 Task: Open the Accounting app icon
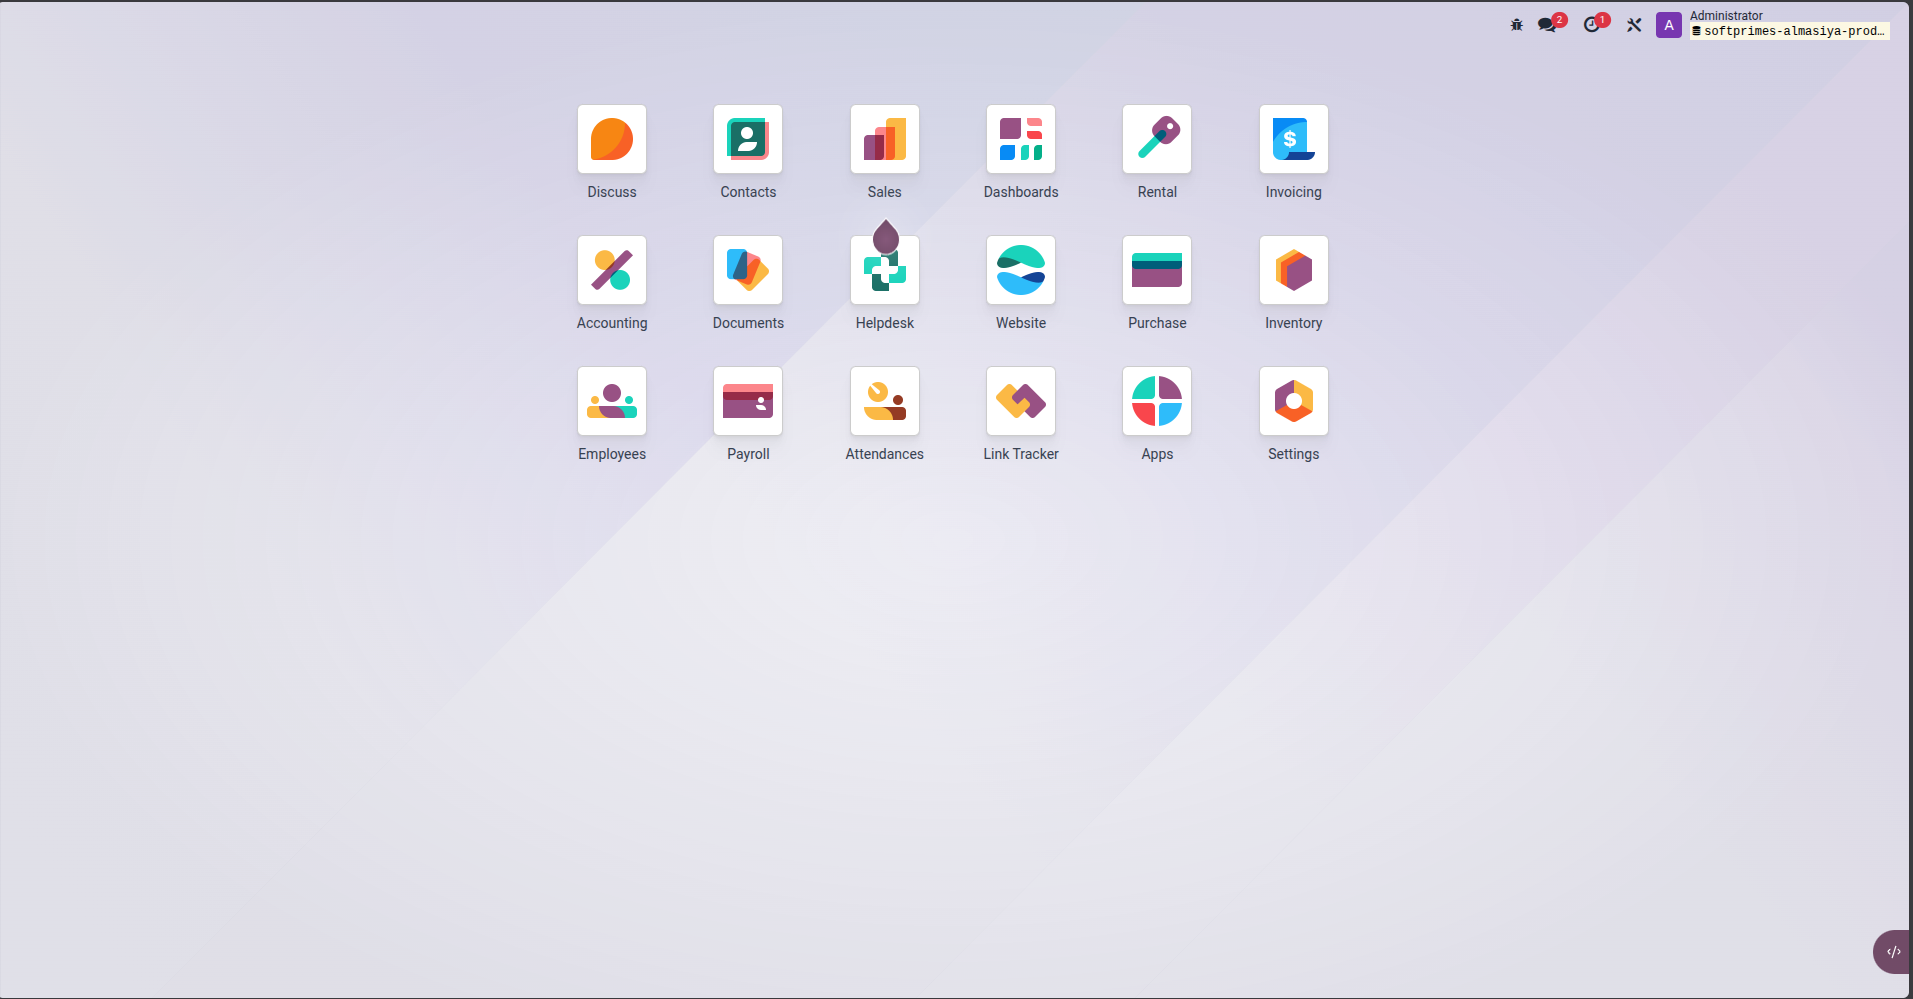612,270
